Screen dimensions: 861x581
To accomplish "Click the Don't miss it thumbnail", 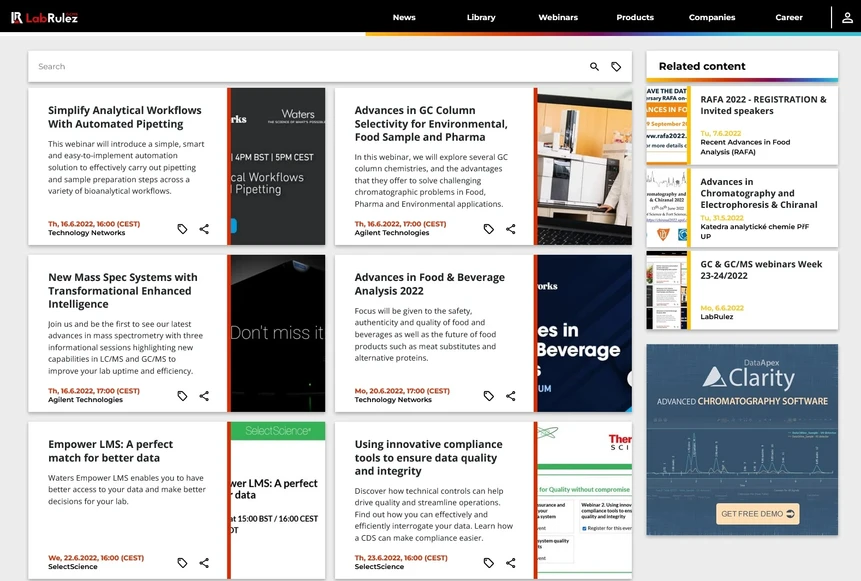I will coord(278,333).
